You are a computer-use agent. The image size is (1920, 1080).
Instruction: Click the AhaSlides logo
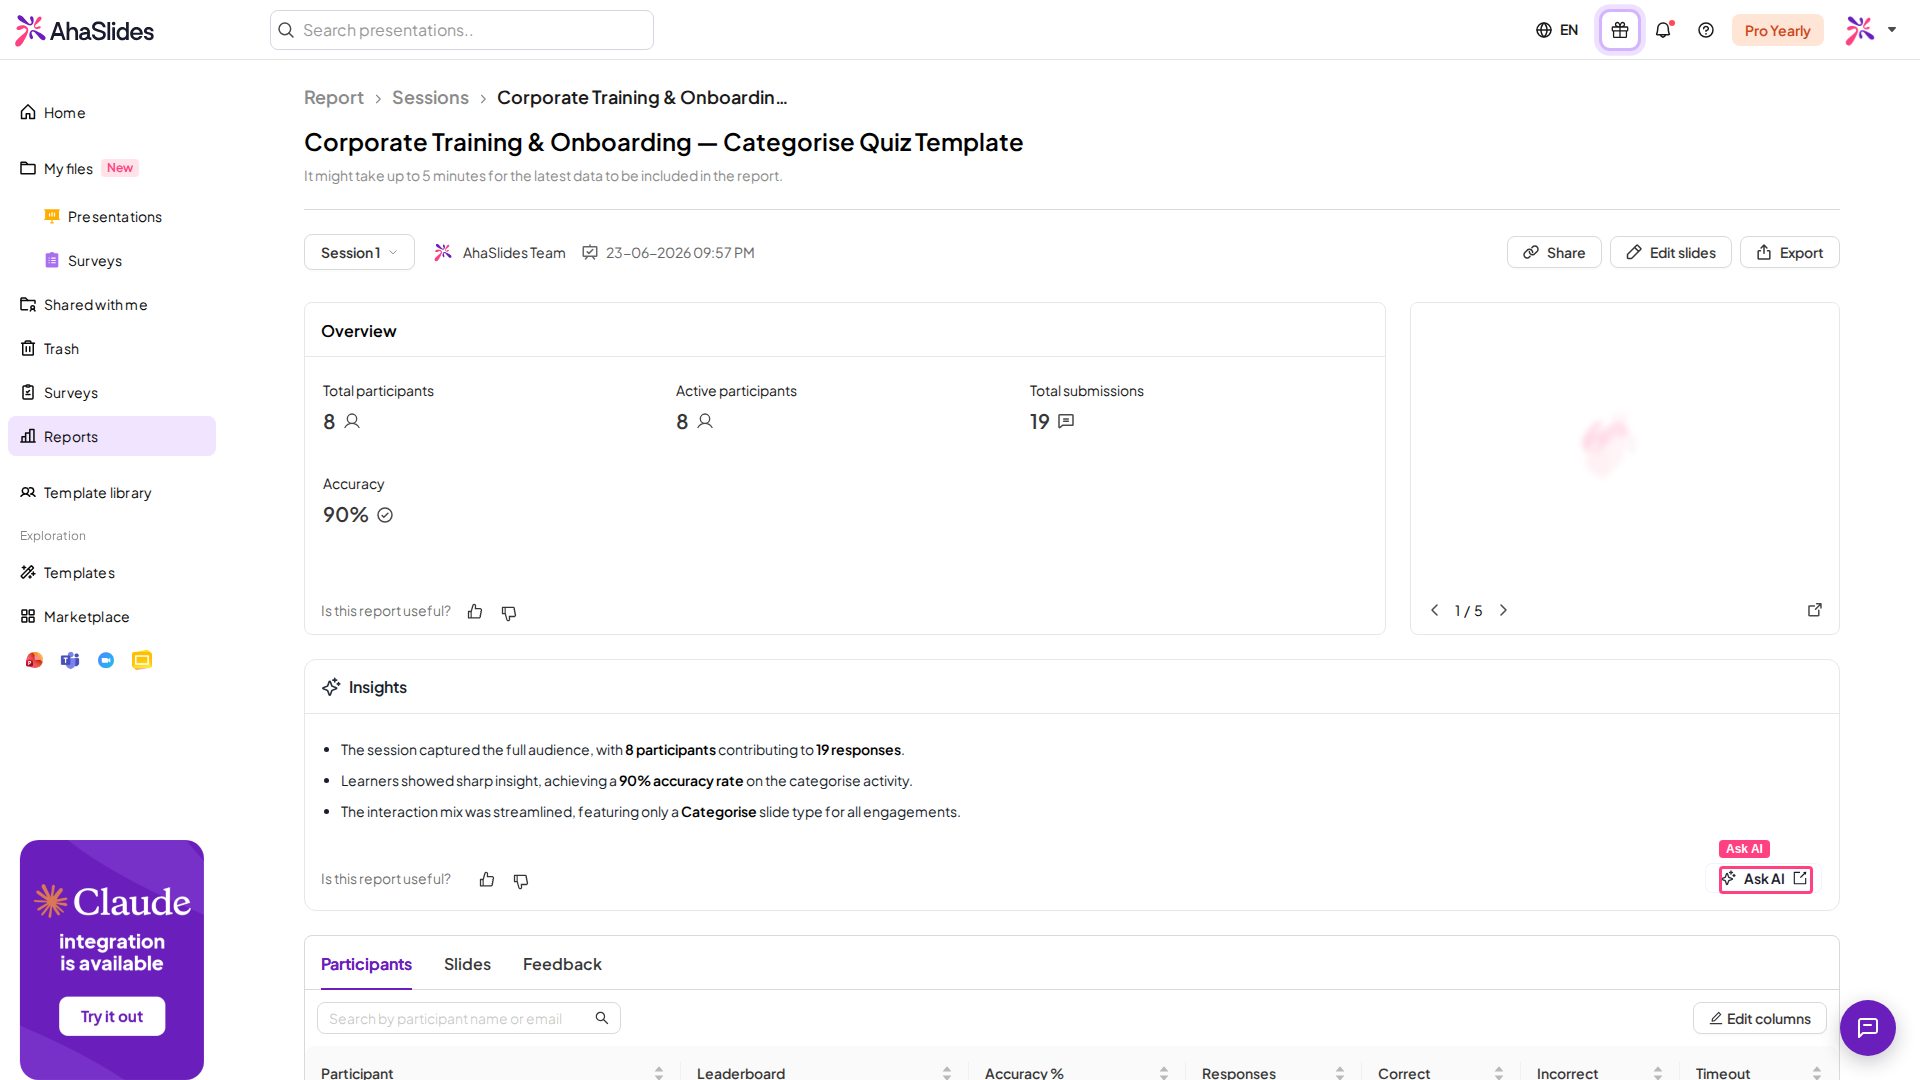point(85,31)
